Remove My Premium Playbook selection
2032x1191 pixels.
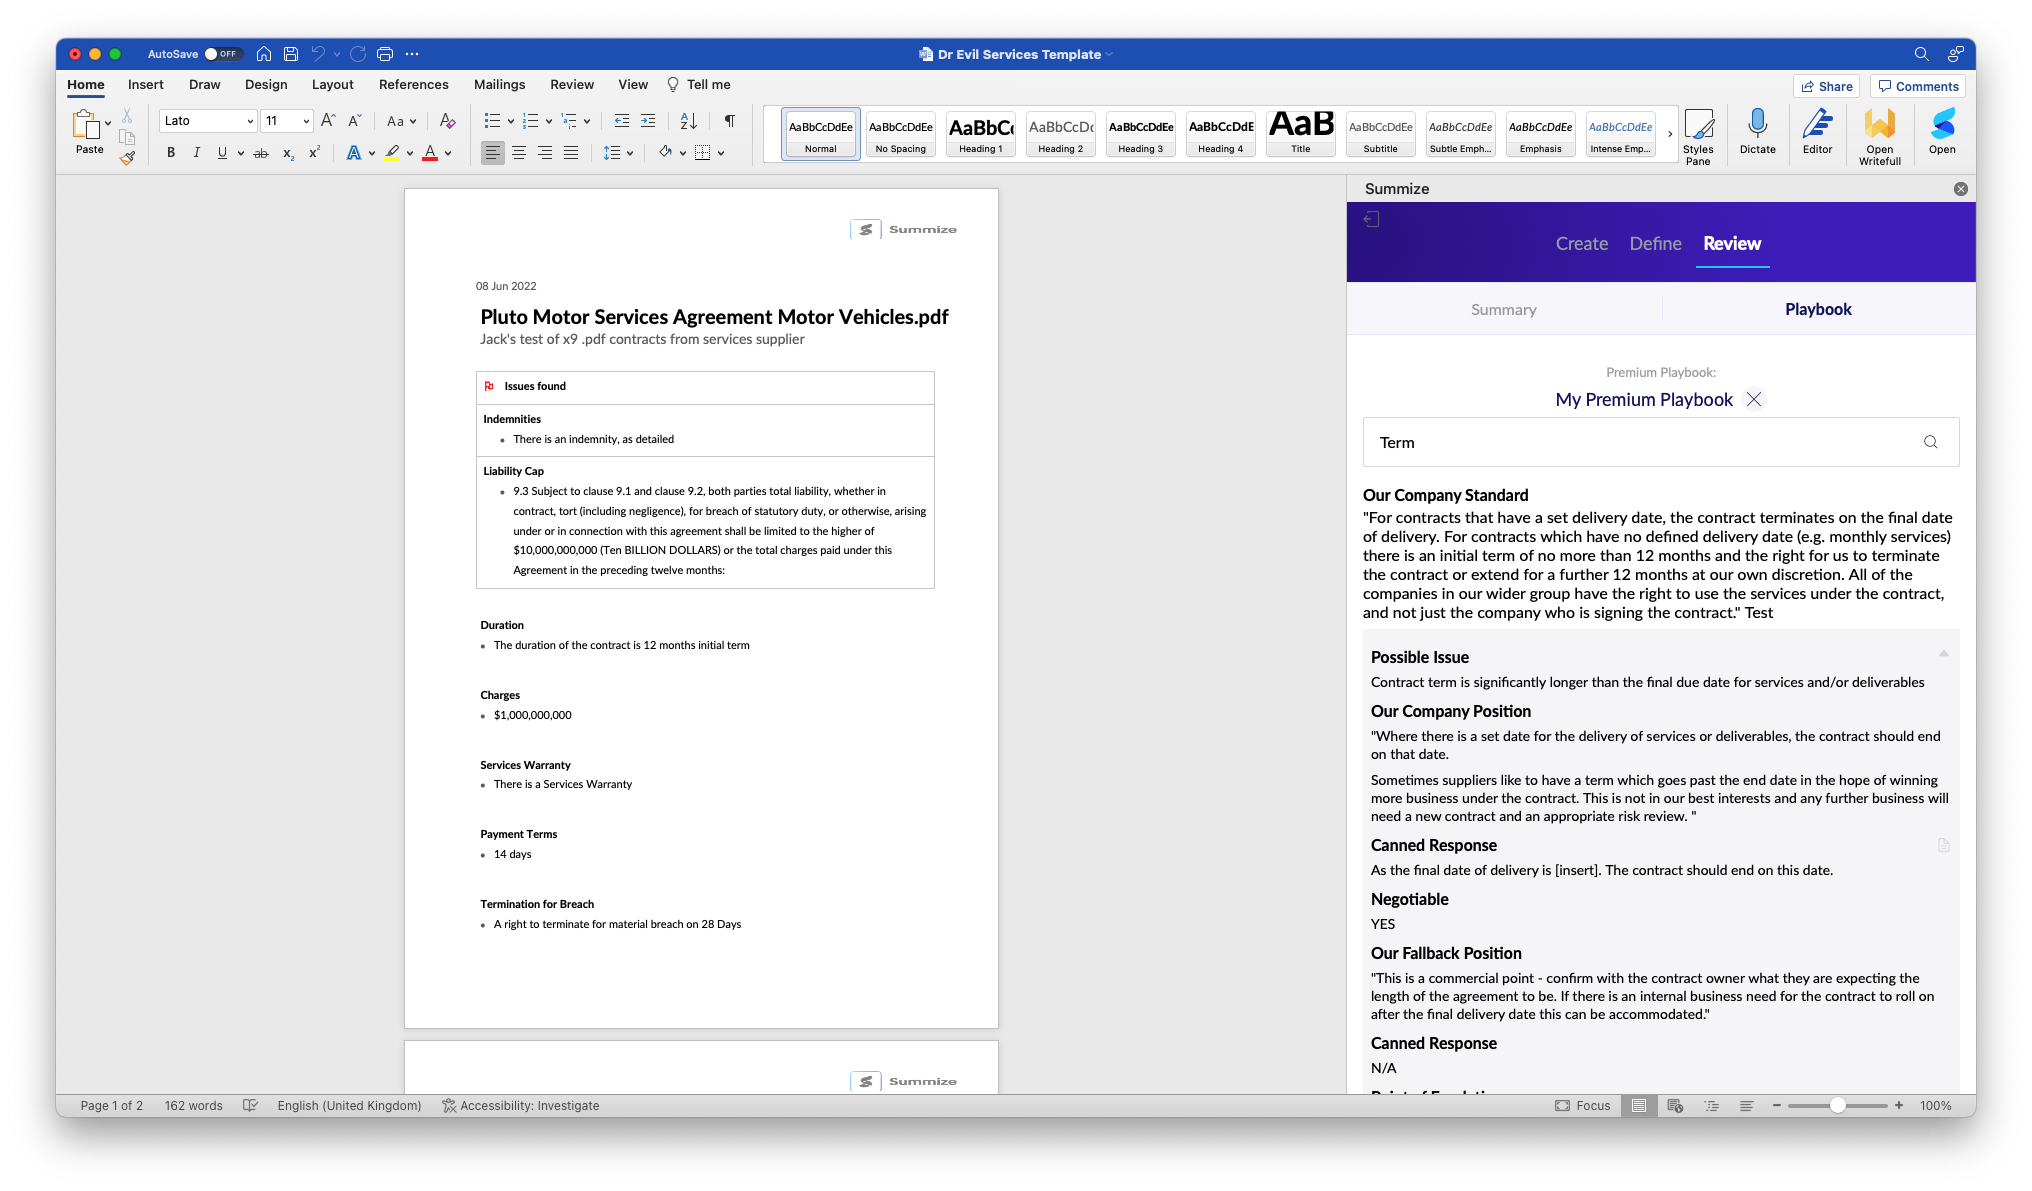(1754, 399)
